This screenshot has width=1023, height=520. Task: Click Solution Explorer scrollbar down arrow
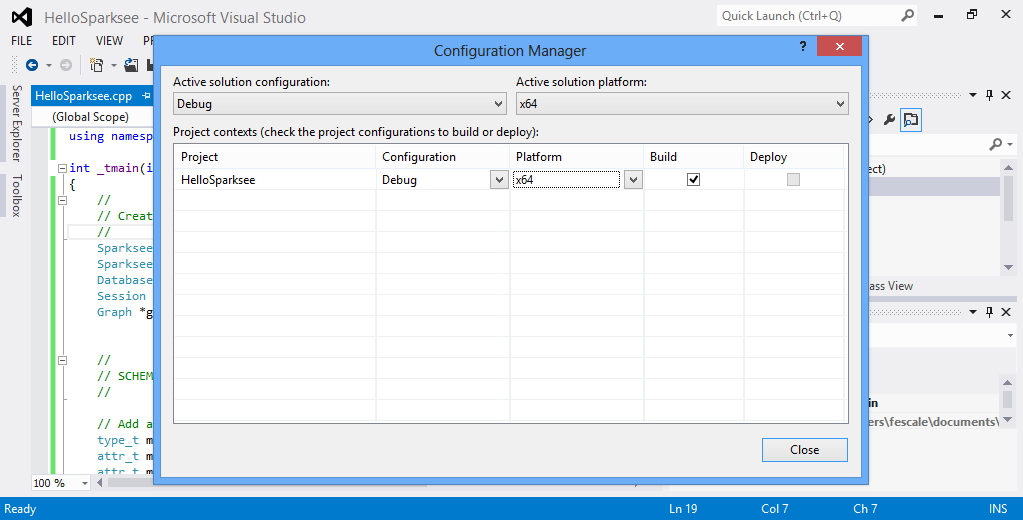click(x=1008, y=268)
